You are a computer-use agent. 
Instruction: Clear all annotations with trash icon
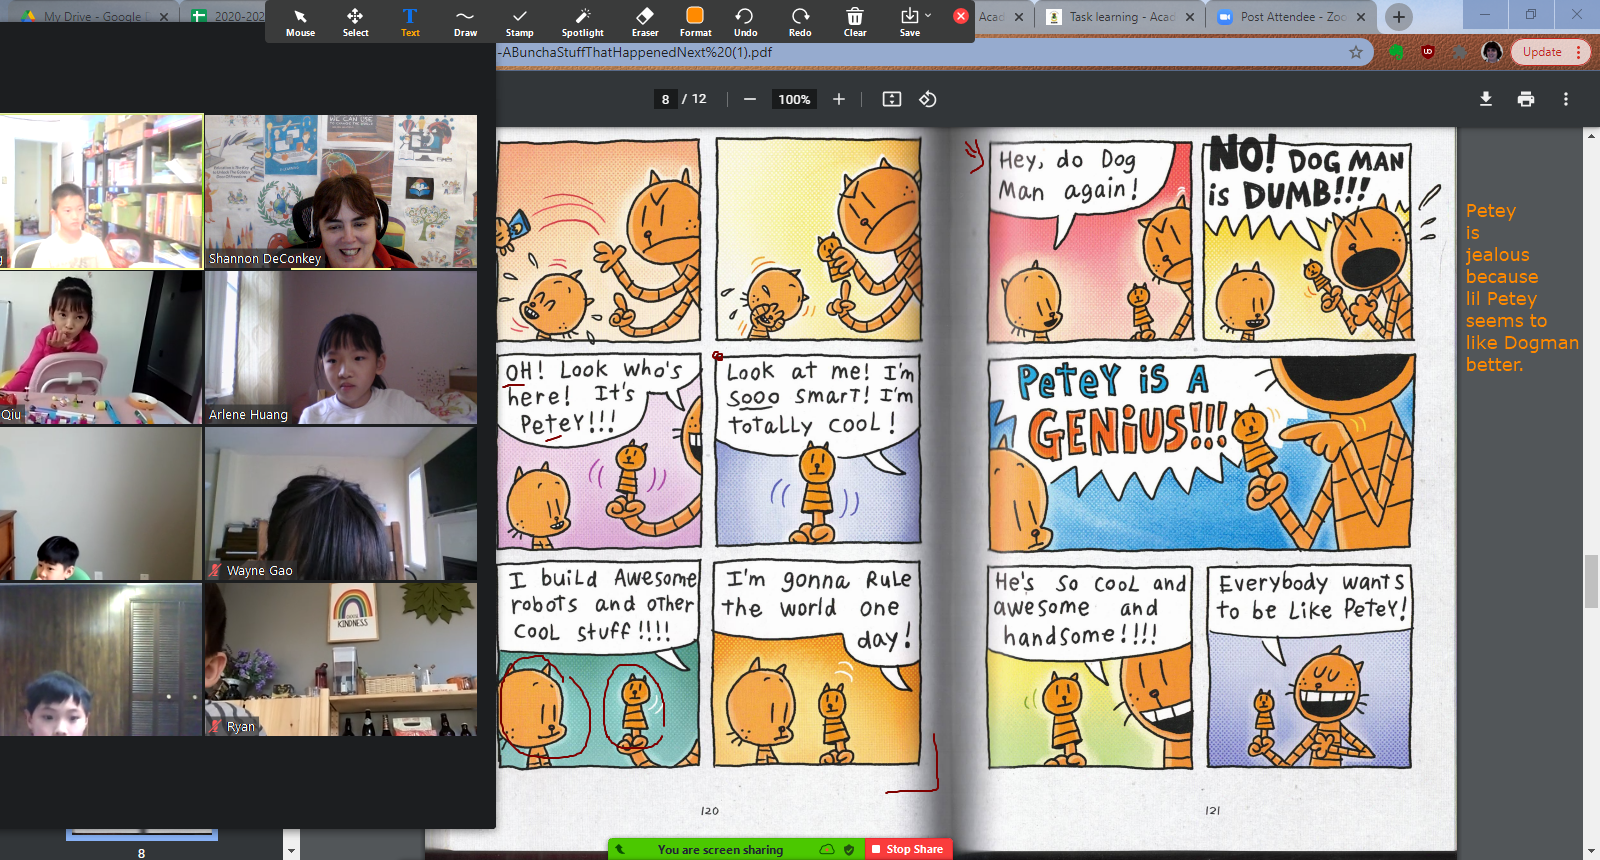[x=855, y=22]
